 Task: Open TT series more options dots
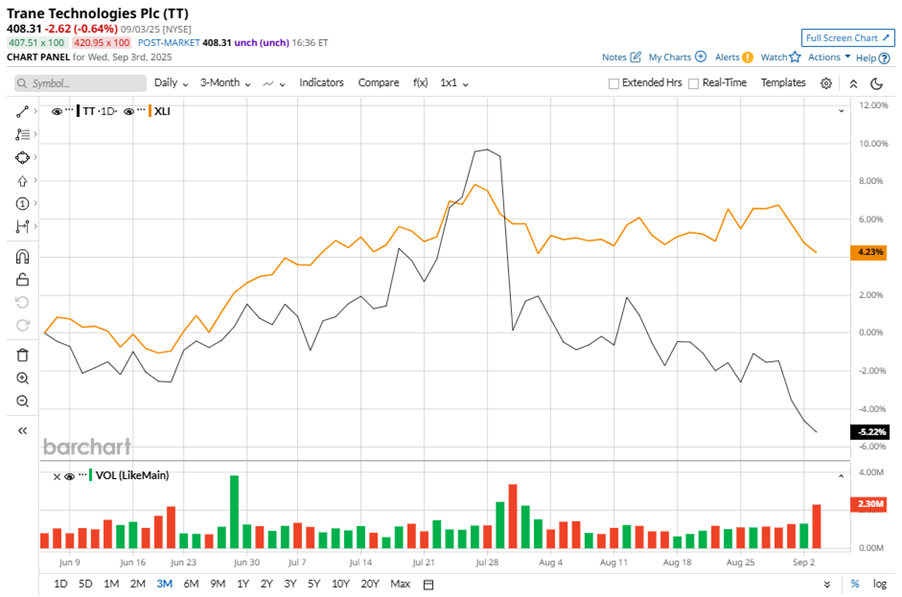(x=69, y=109)
